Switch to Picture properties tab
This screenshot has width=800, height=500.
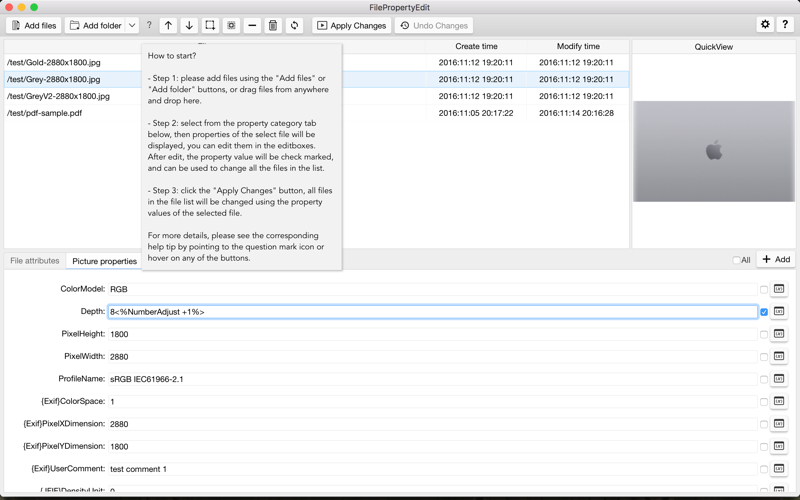pyautogui.click(x=105, y=261)
